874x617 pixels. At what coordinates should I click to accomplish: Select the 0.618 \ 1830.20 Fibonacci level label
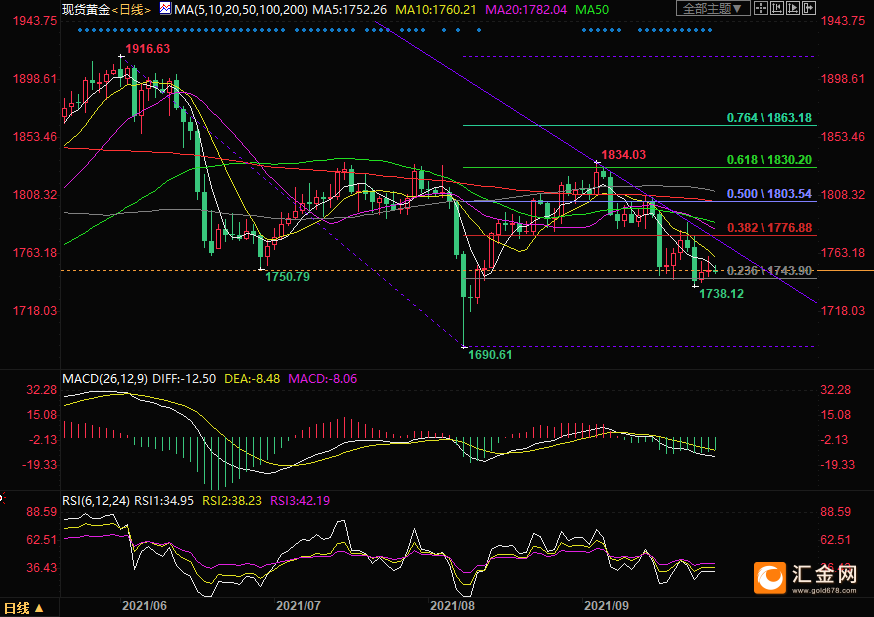tap(769, 160)
